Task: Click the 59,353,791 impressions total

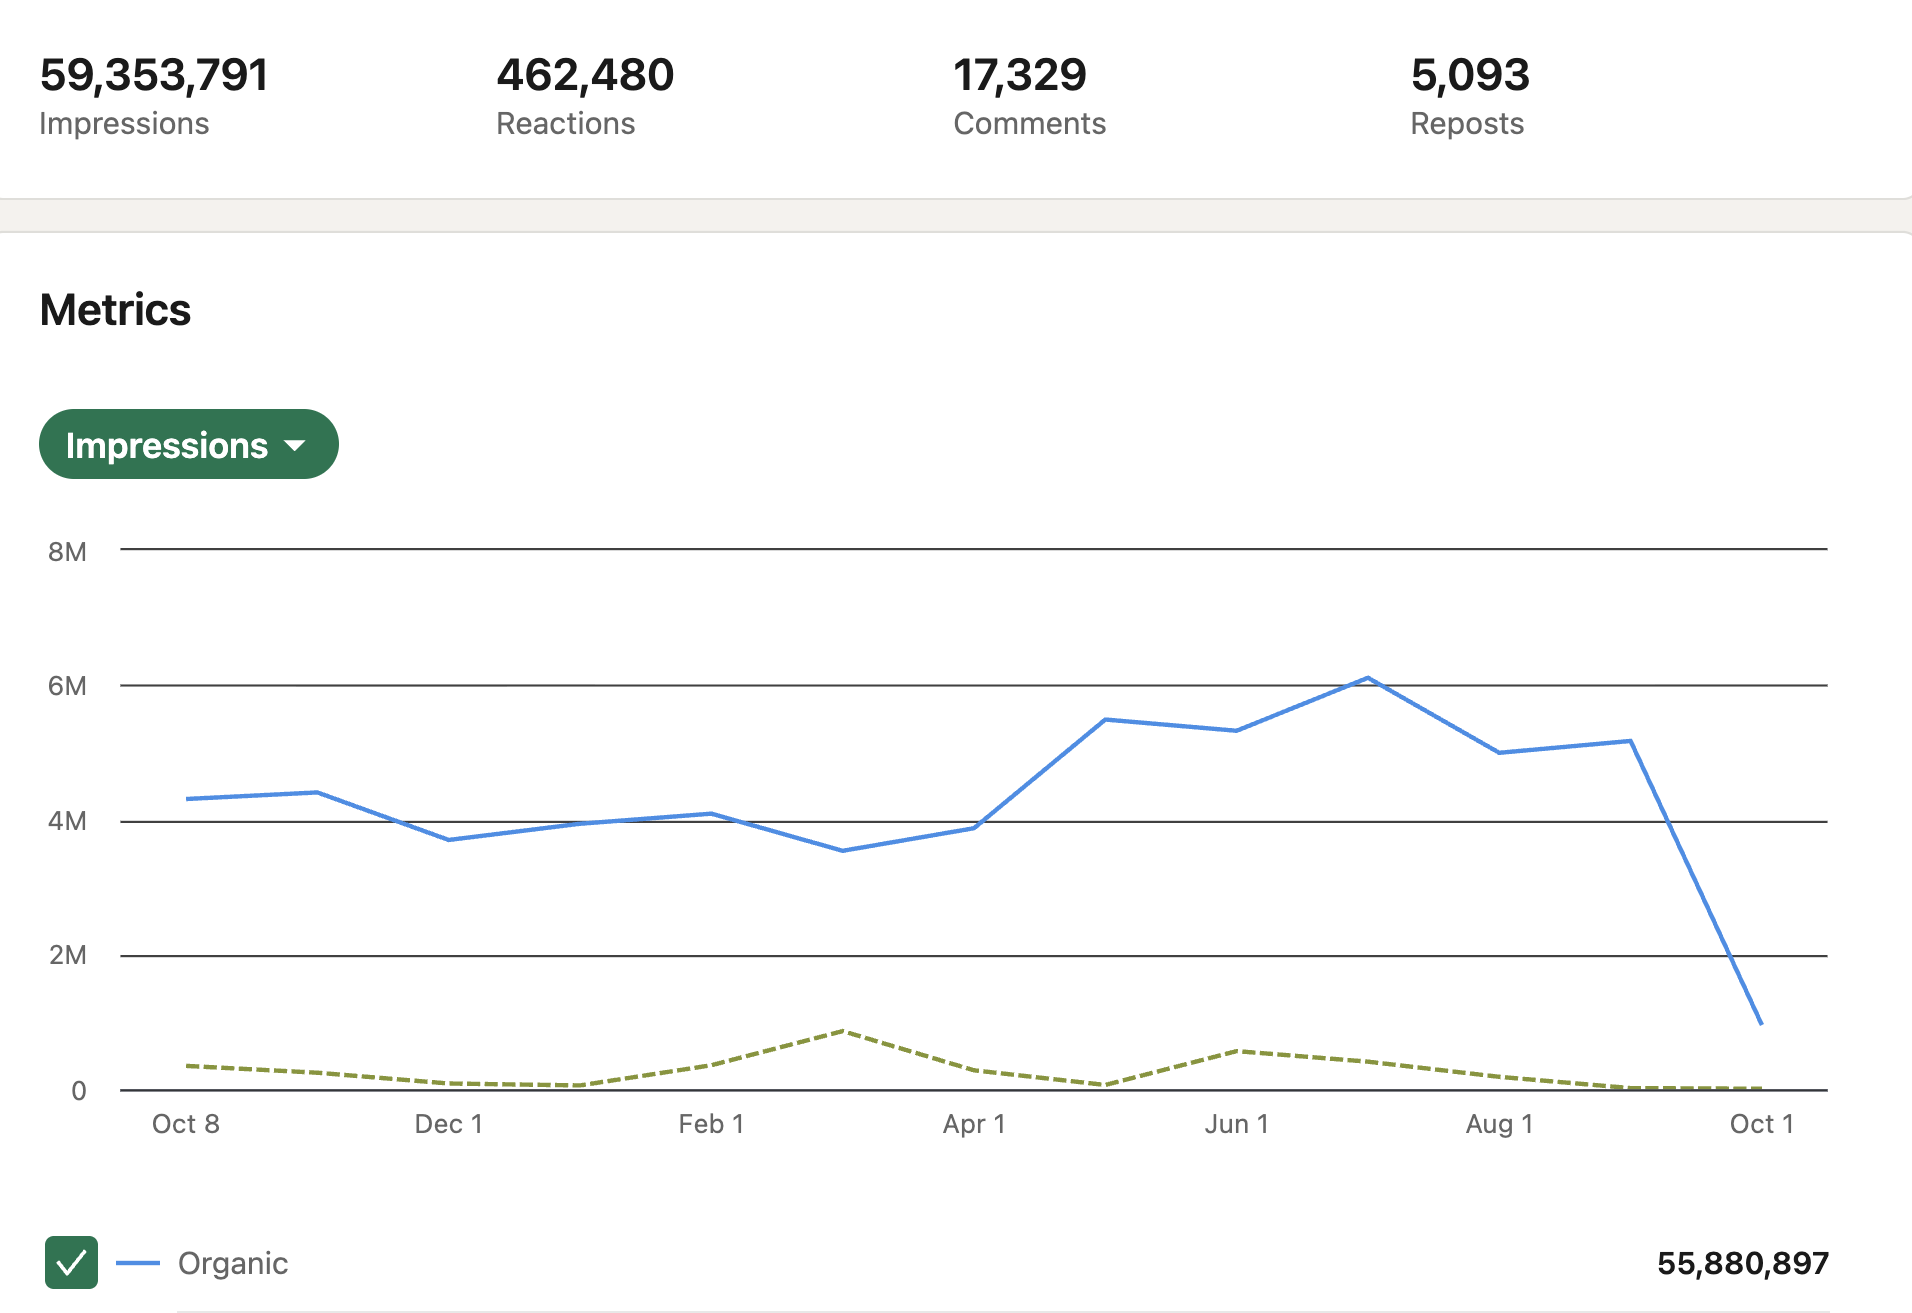Action: coord(154,75)
